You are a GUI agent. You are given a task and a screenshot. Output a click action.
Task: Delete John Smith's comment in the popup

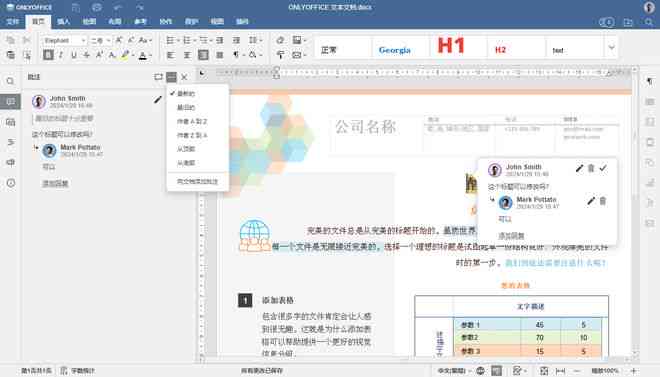tap(591, 168)
